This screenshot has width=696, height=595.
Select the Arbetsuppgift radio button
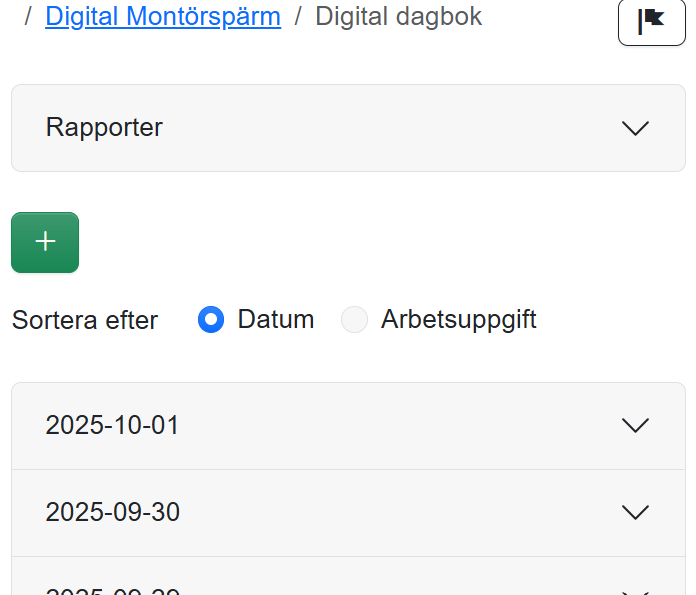click(355, 320)
